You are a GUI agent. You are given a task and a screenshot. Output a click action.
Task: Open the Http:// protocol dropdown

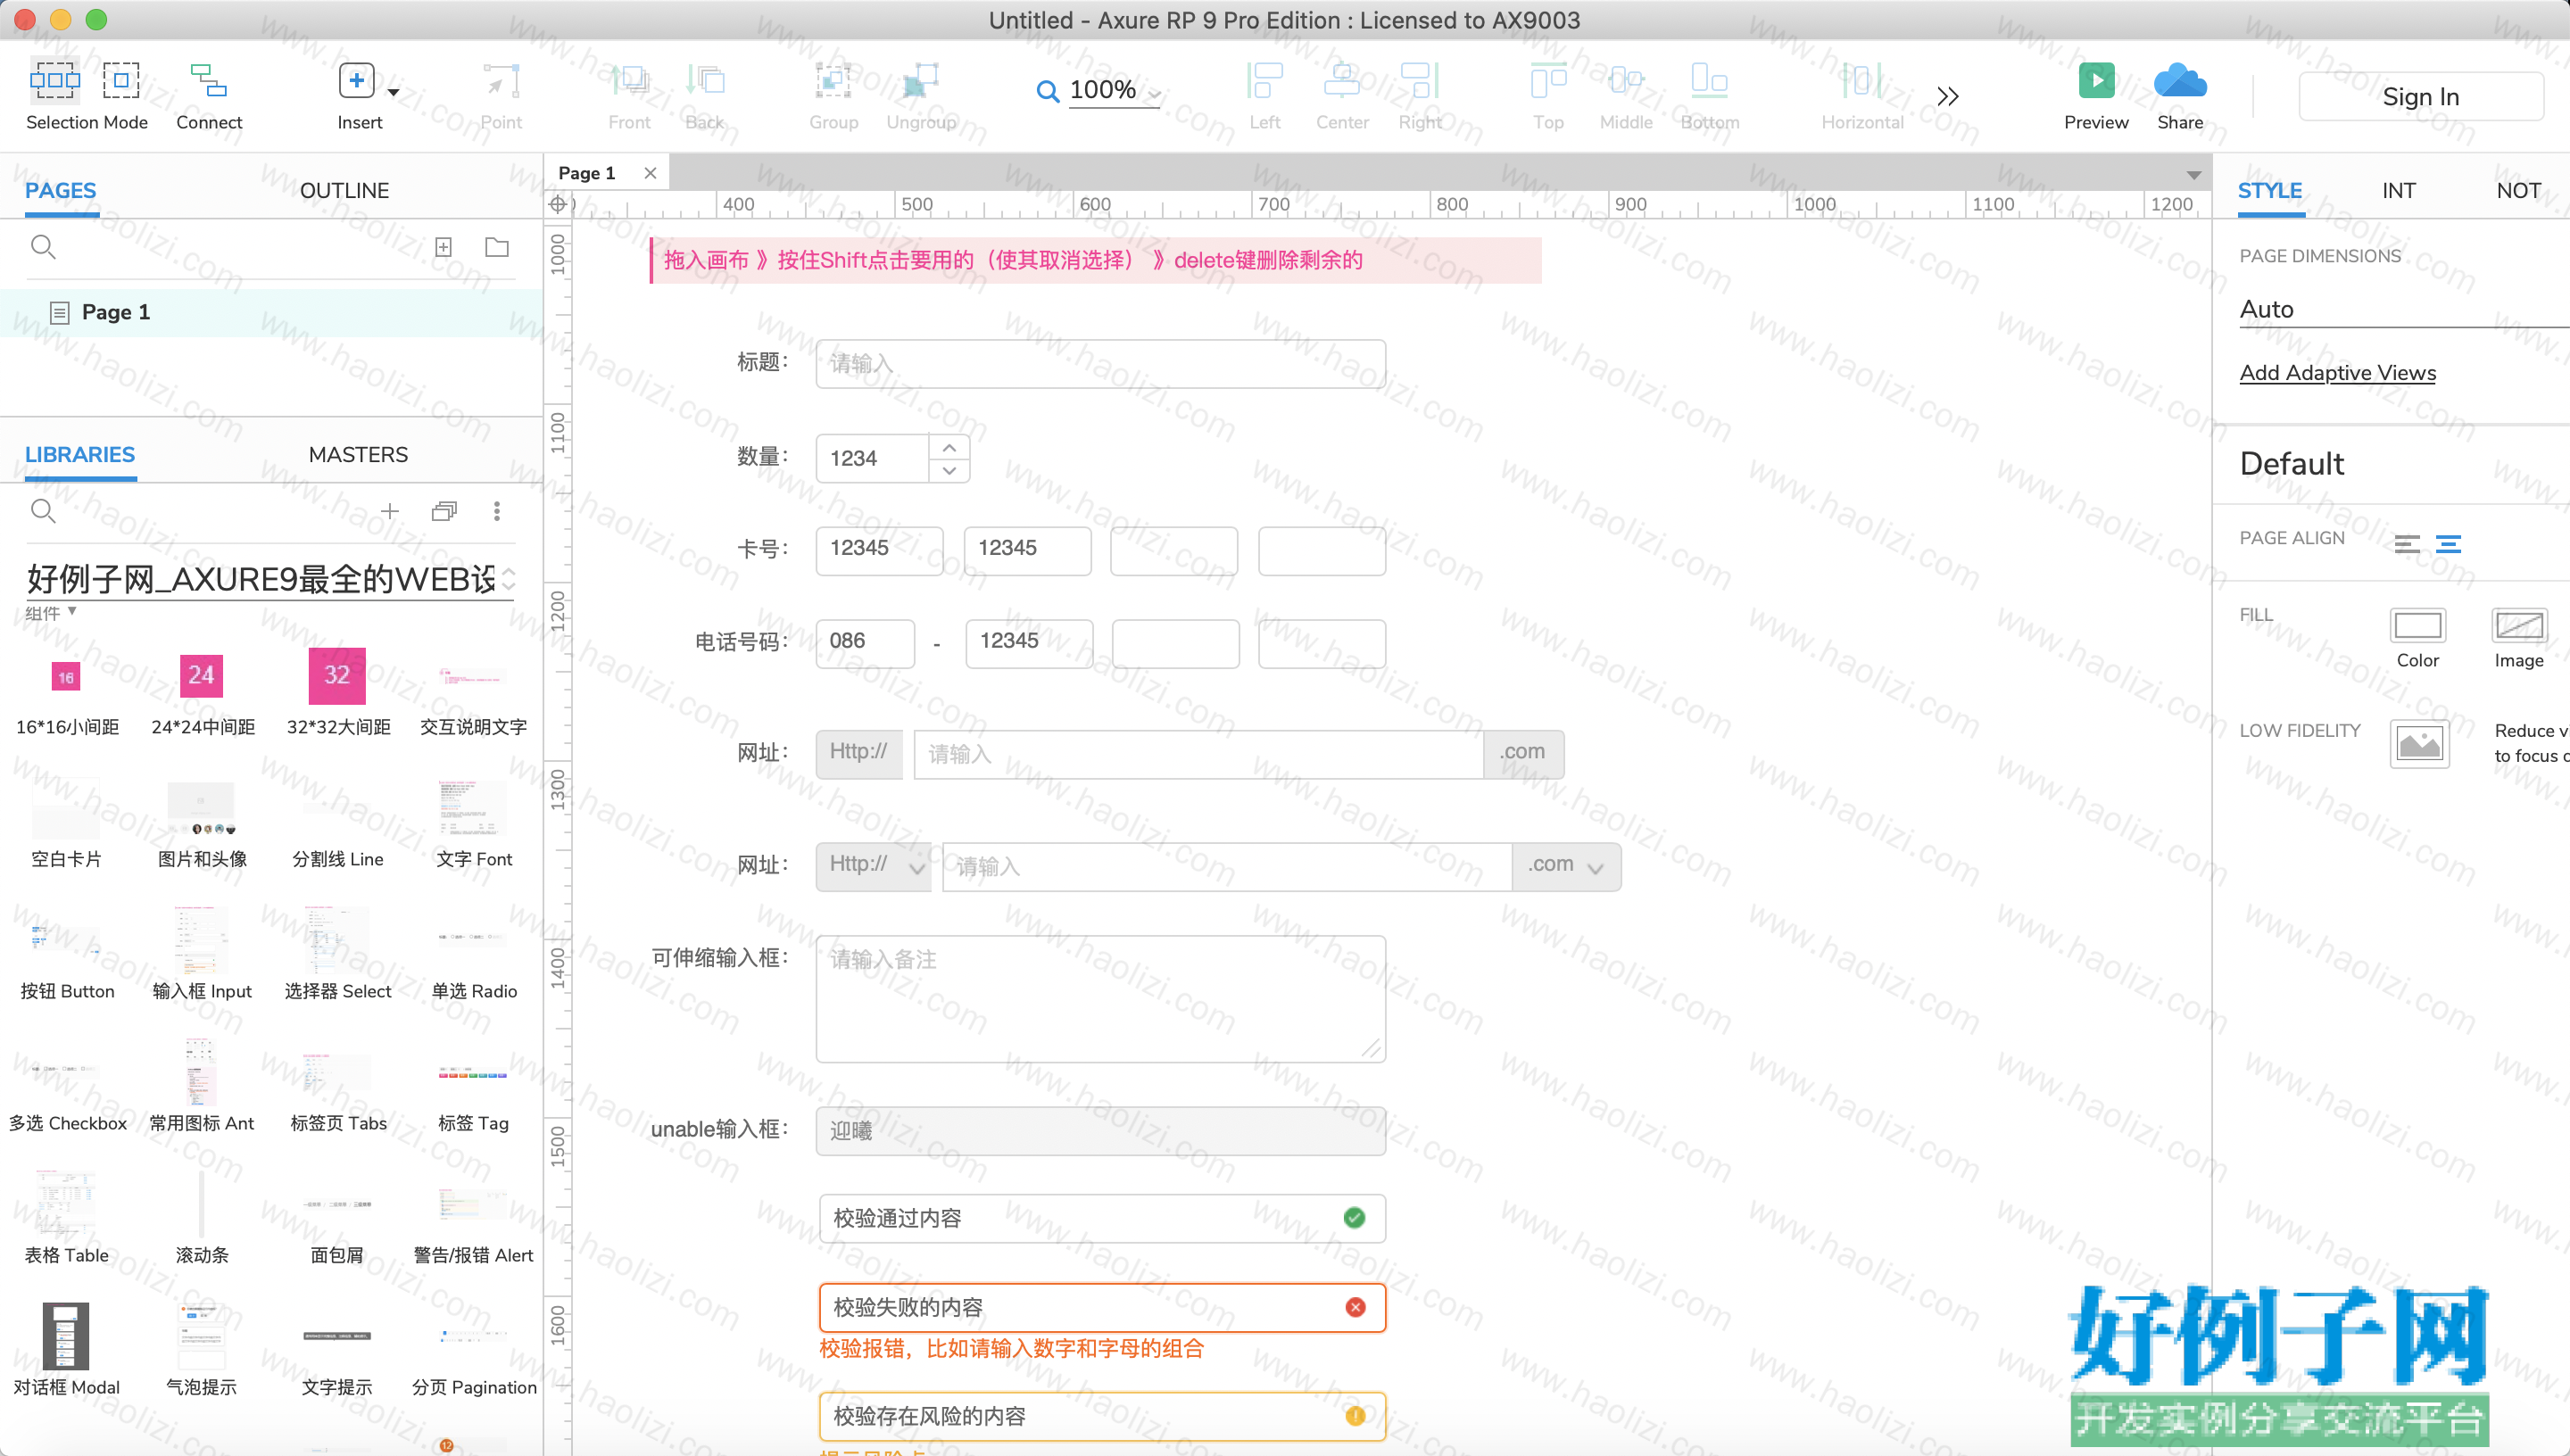[x=874, y=866]
